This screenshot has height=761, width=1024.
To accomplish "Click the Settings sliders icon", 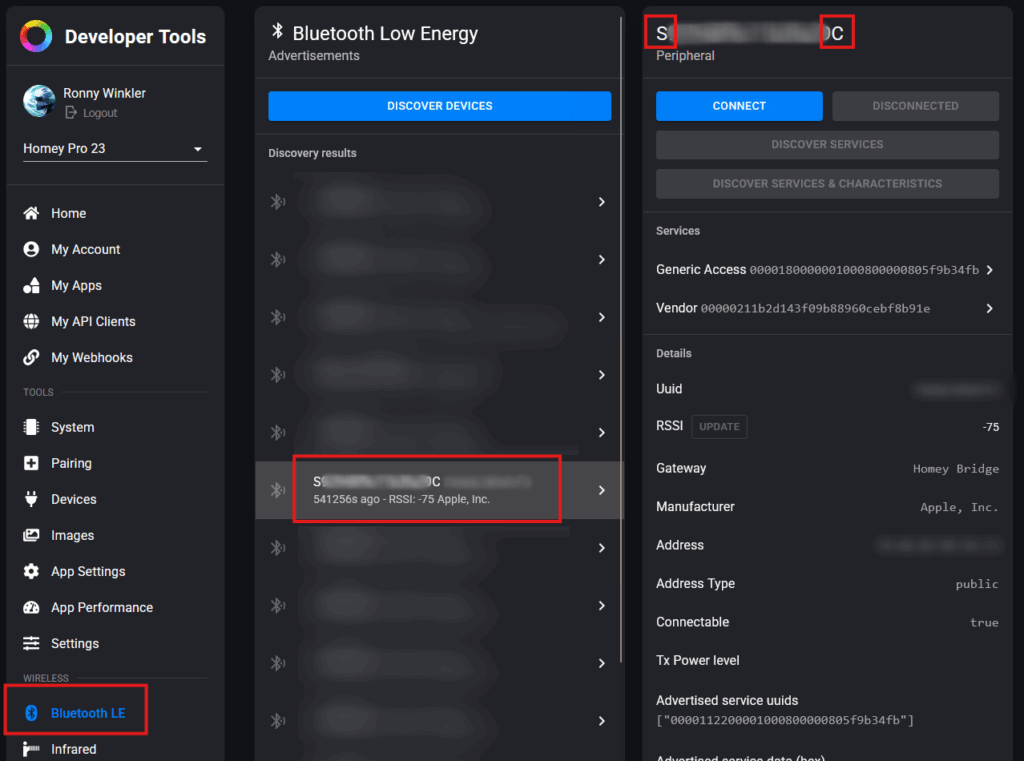I will (31, 643).
